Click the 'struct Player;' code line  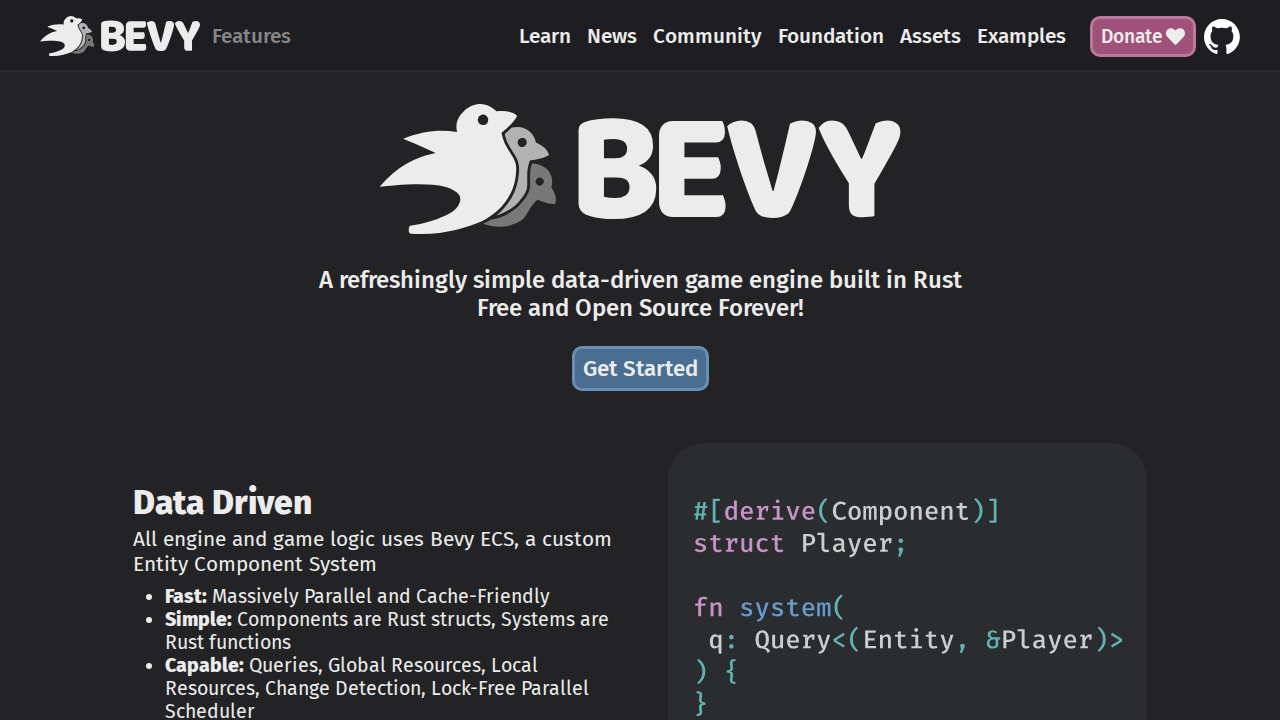[799, 543]
